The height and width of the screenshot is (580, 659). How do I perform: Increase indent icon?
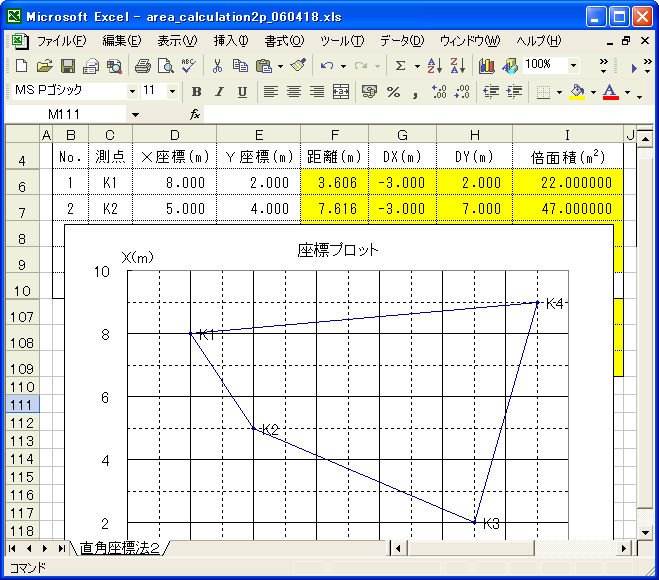[514, 91]
